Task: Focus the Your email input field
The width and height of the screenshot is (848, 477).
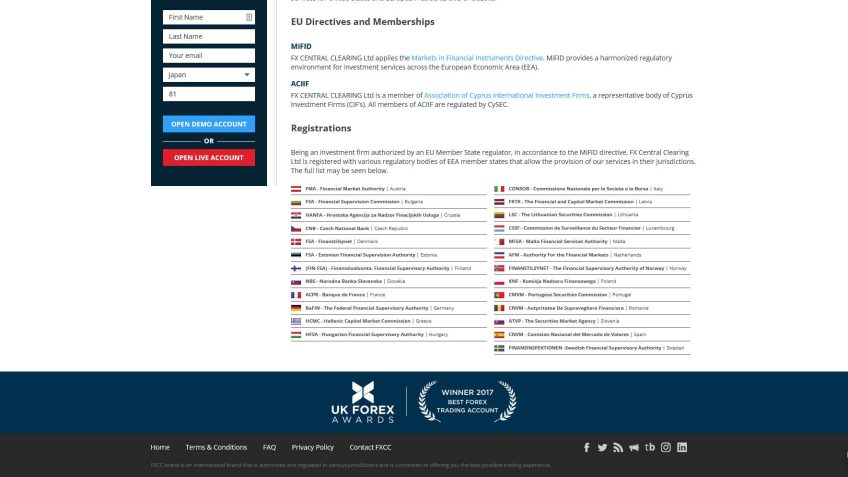Action: point(208,56)
